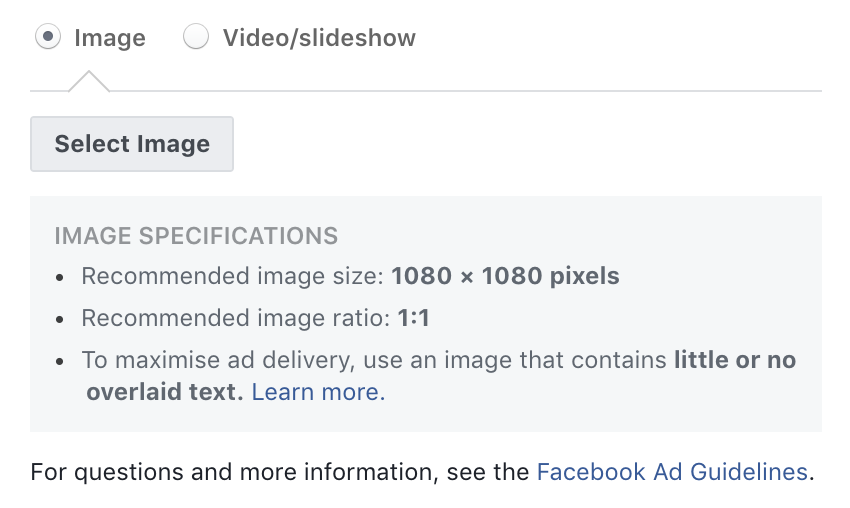Choose the Video/slideshow radio button
Screen dimensions: 850x508
pyautogui.click(x=196, y=37)
